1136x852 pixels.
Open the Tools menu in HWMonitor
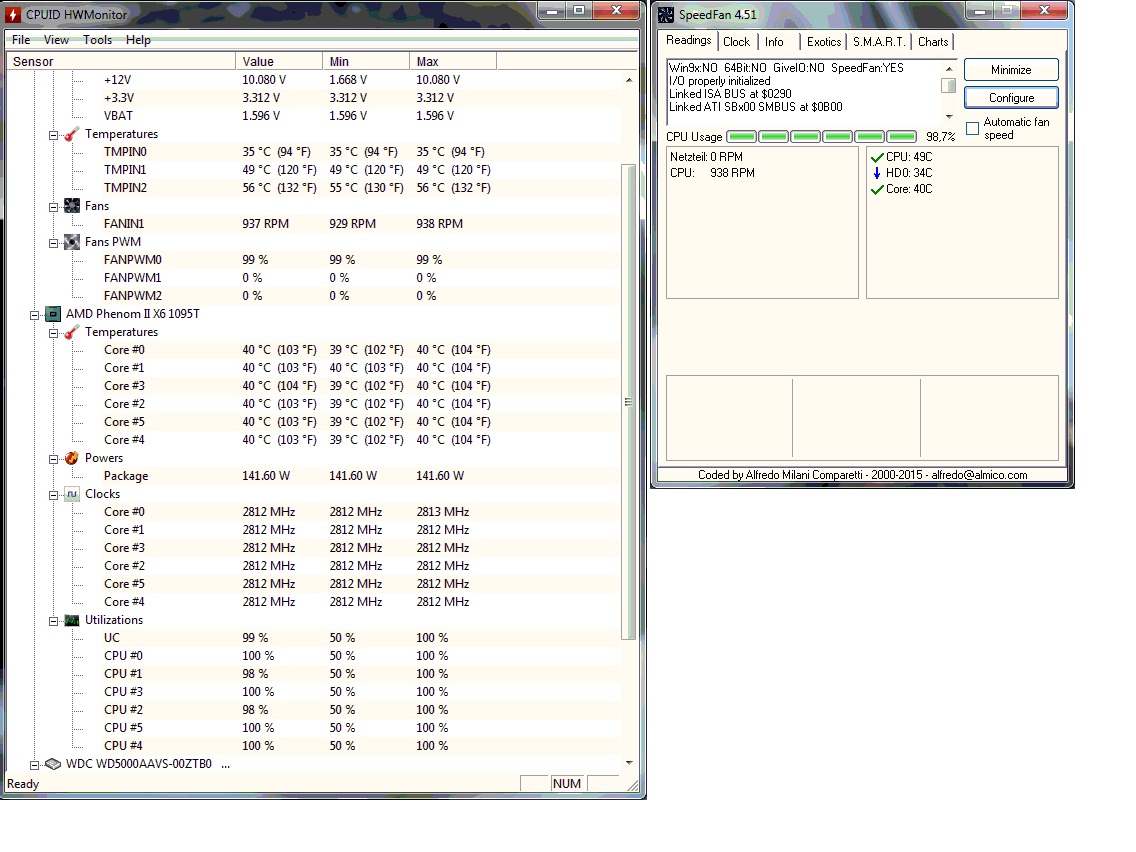(97, 40)
